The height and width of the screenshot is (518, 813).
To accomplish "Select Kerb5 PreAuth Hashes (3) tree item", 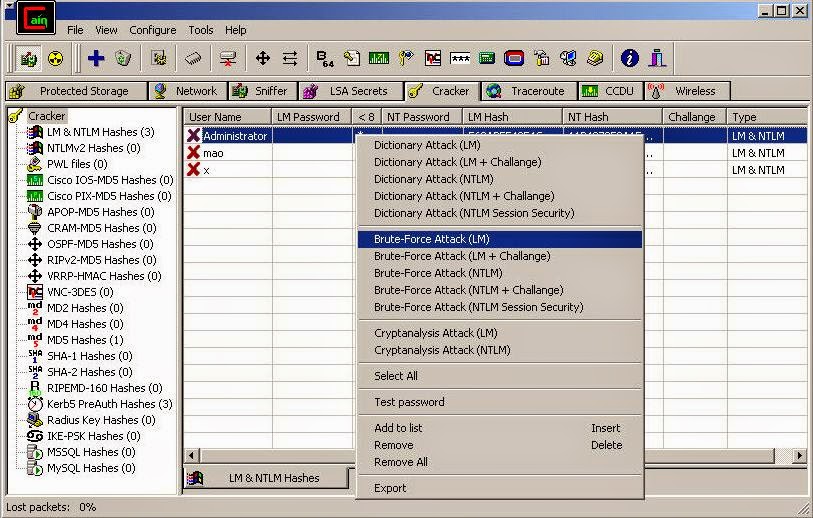I will click(109, 404).
